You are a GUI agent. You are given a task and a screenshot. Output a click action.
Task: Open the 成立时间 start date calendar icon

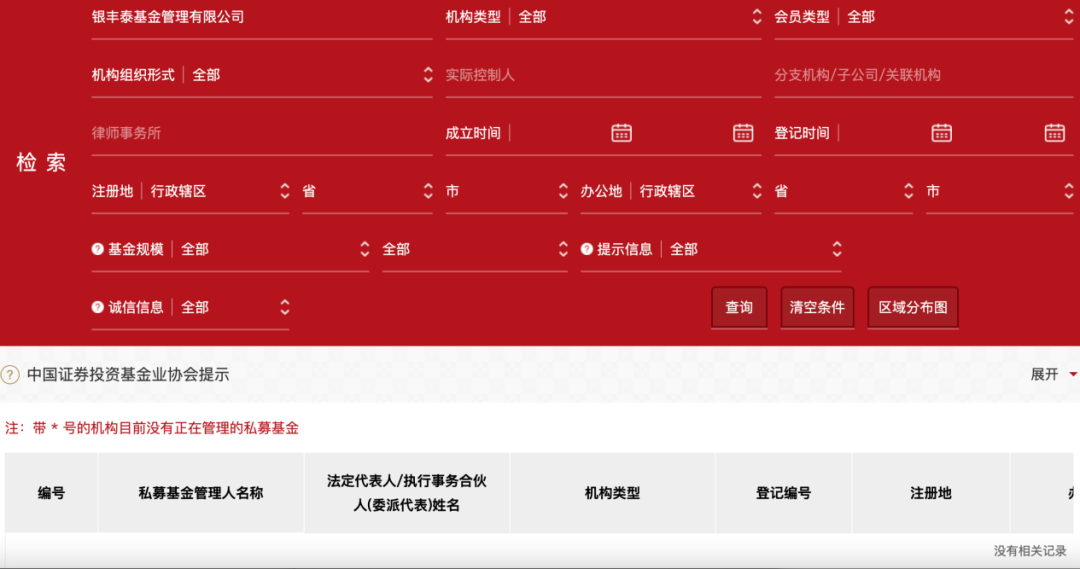click(x=621, y=133)
